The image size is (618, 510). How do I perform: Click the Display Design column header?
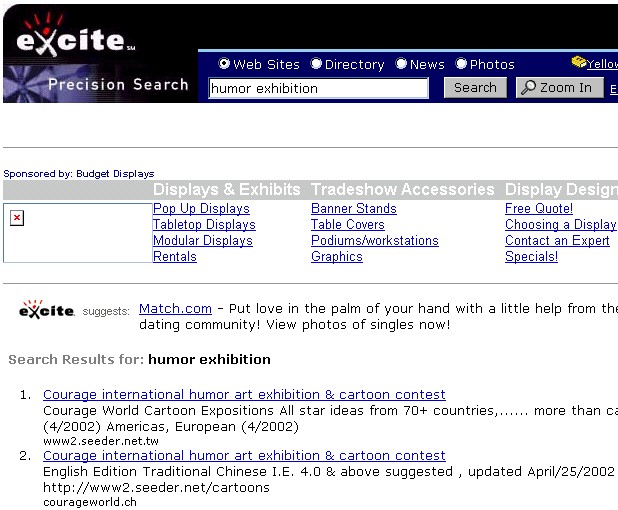tap(562, 190)
